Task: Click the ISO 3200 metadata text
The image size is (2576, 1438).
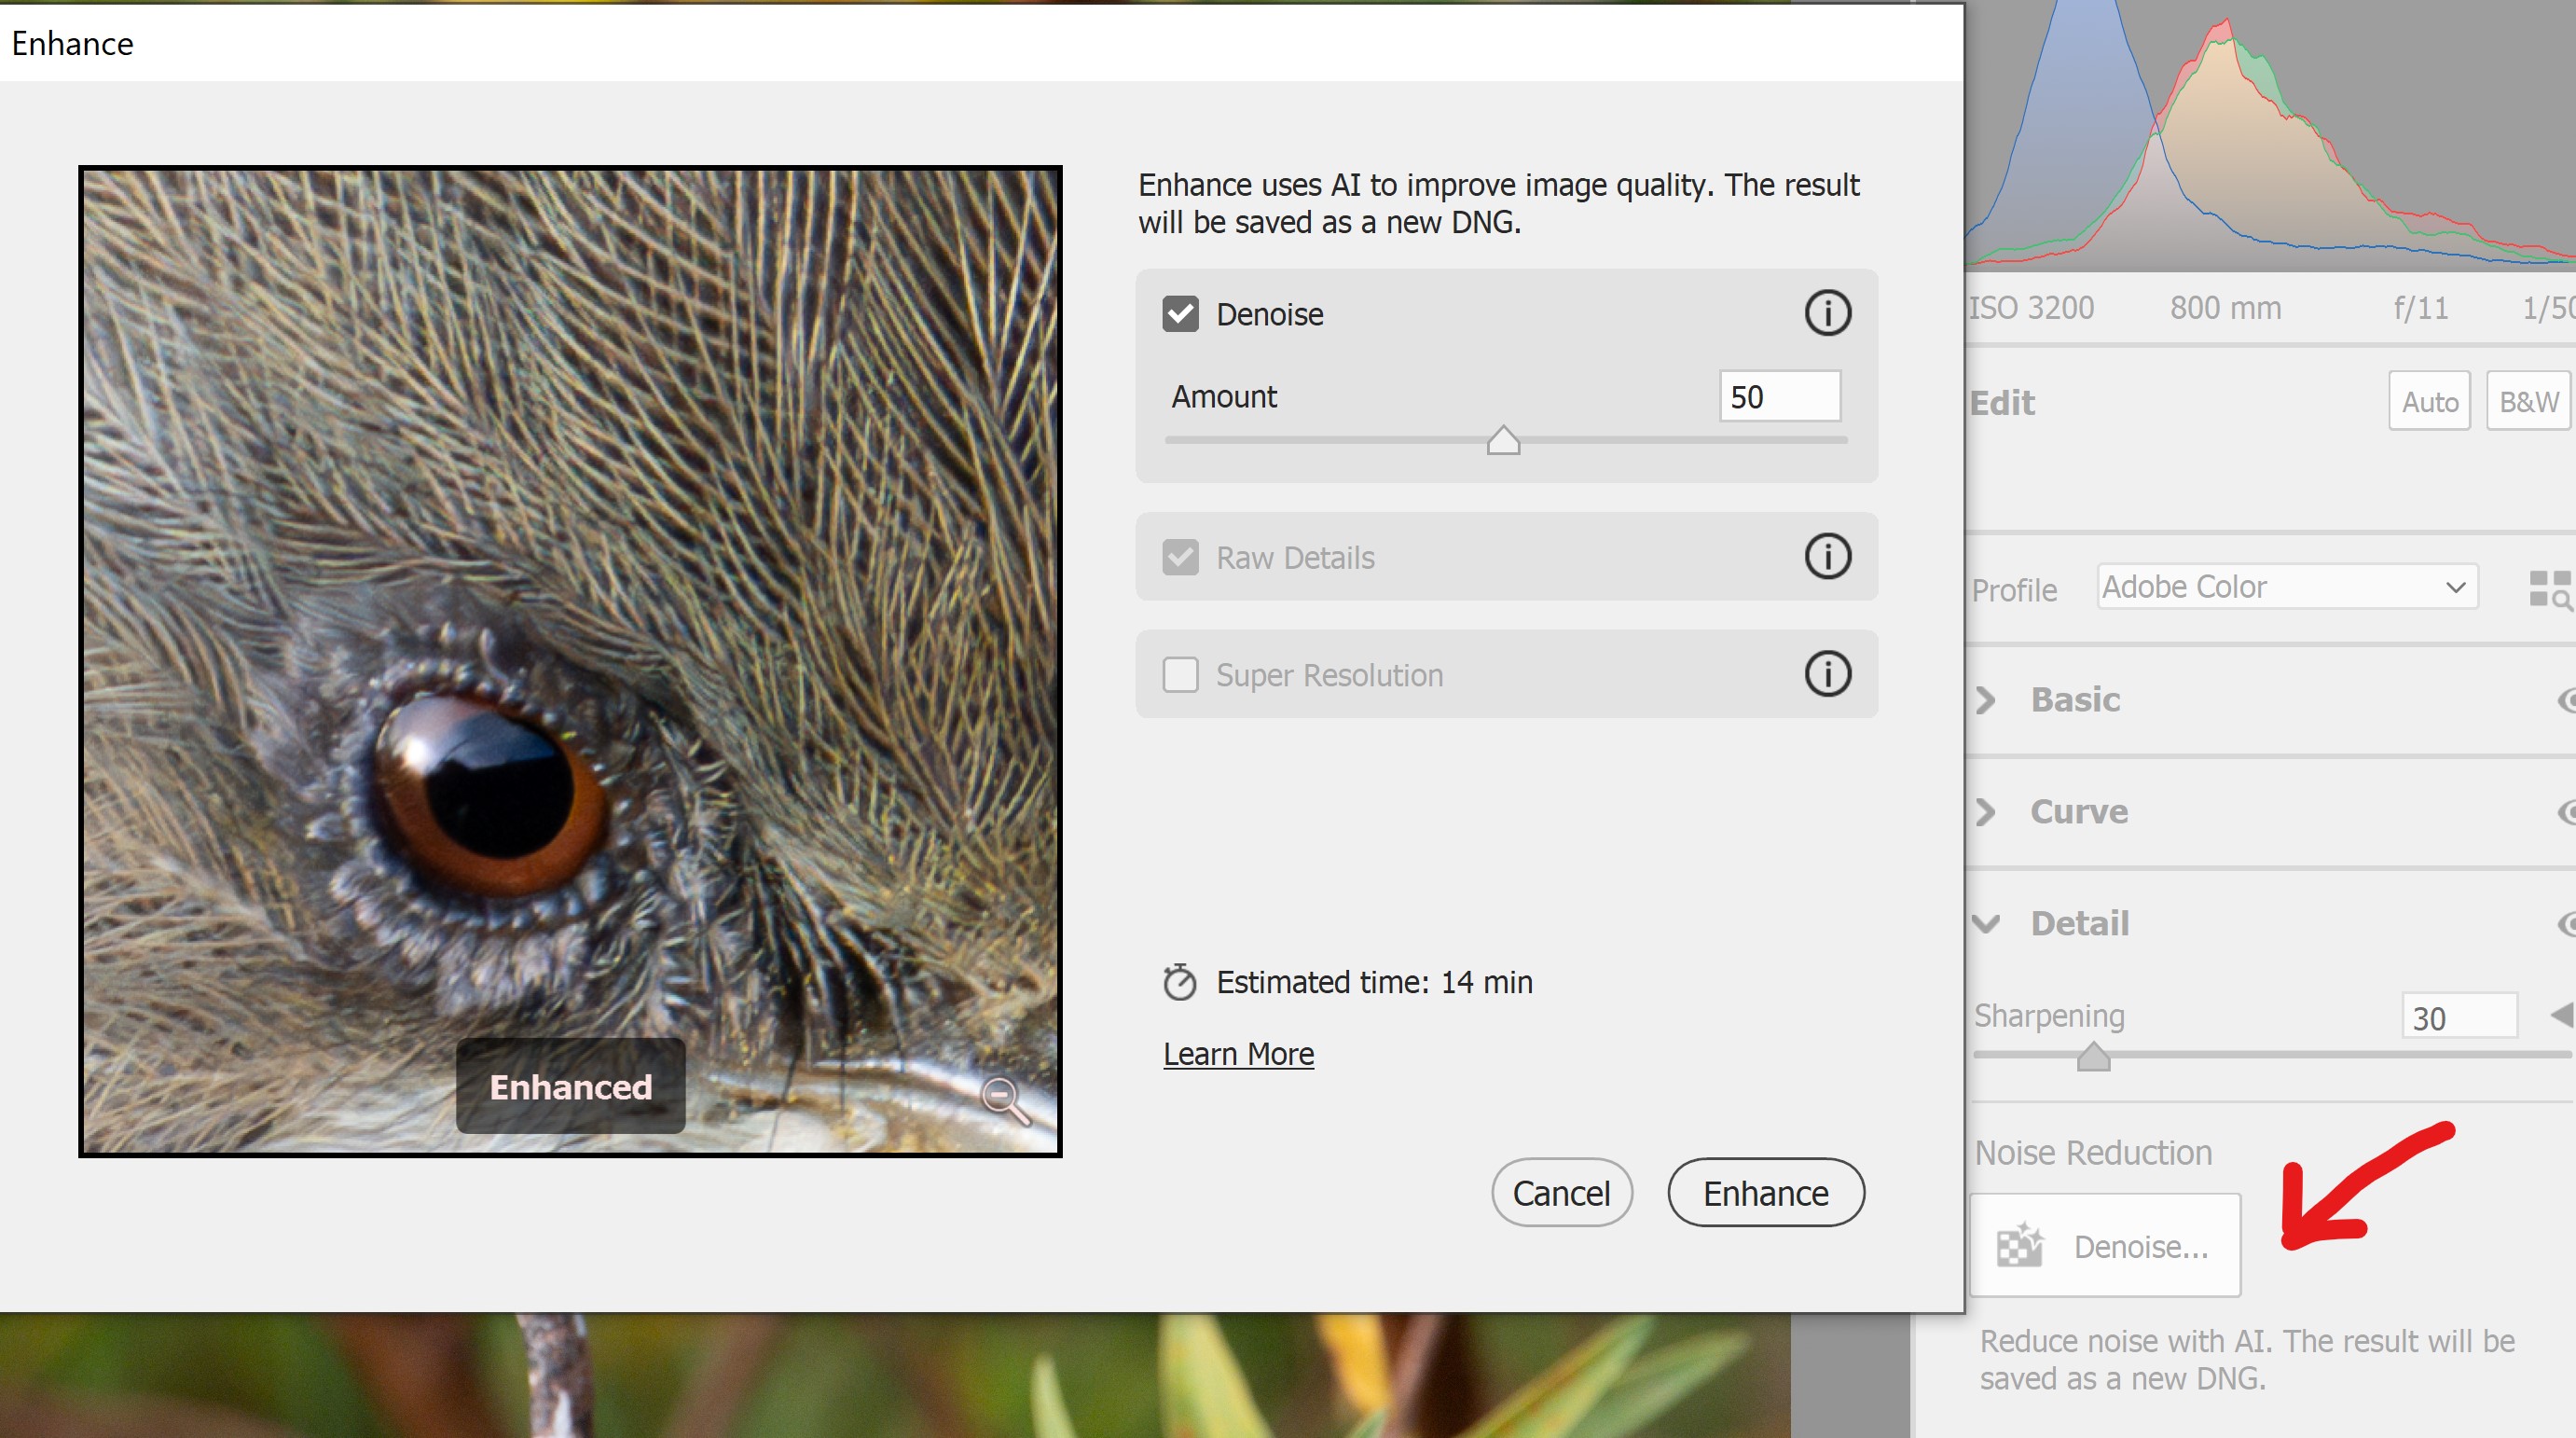Action: pyautogui.click(x=2031, y=307)
